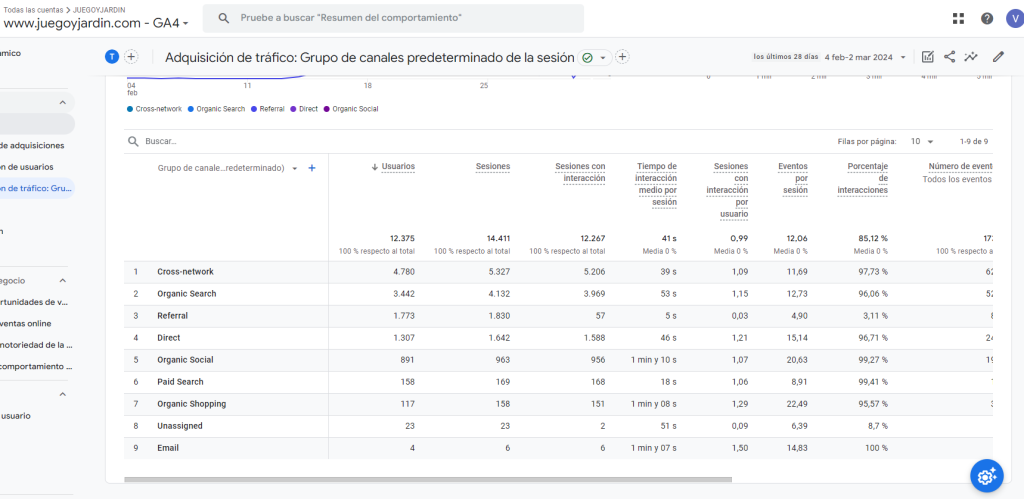The height and width of the screenshot is (499, 1024).
Task: Open the floating blue gear assistant button
Action: tap(986, 476)
